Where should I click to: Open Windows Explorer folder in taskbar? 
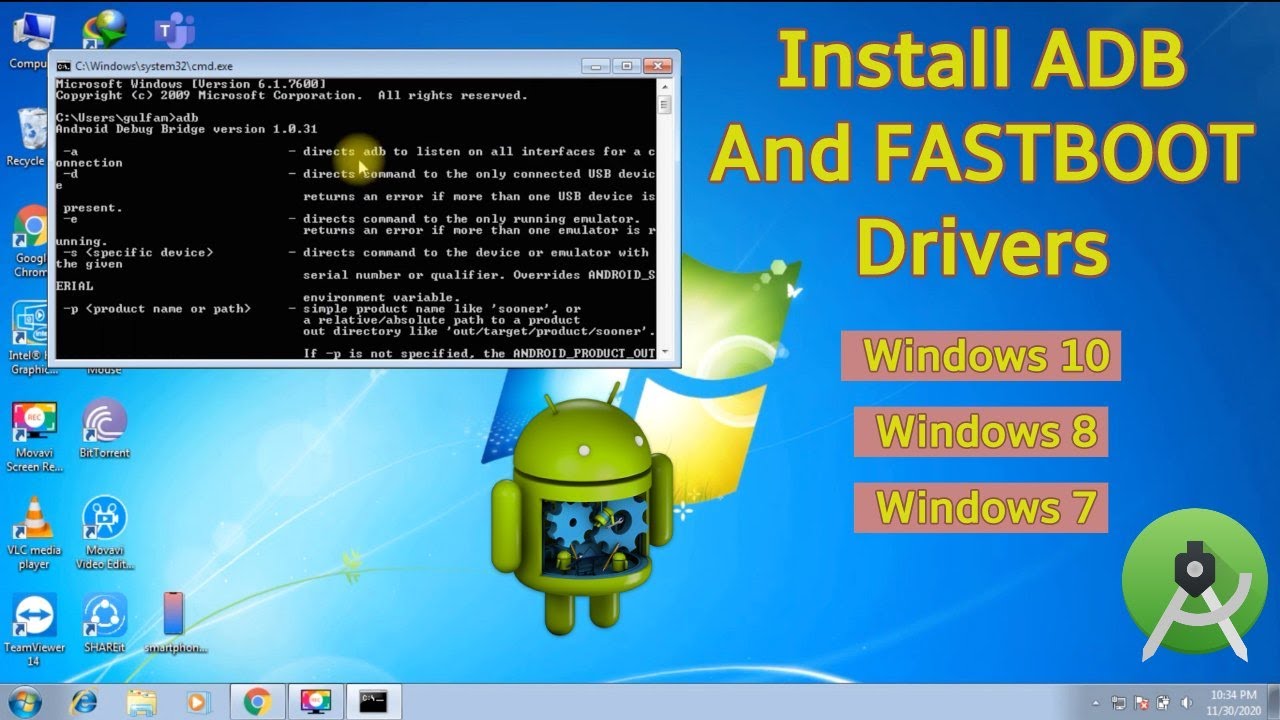pyautogui.click(x=141, y=702)
